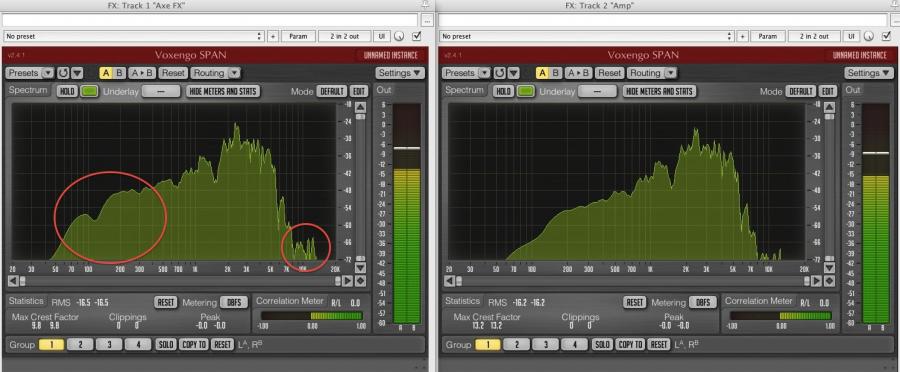Screen dimensions: 900x372
Task: Open Settings menu in Amp SPAN
Action: click(868, 73)
